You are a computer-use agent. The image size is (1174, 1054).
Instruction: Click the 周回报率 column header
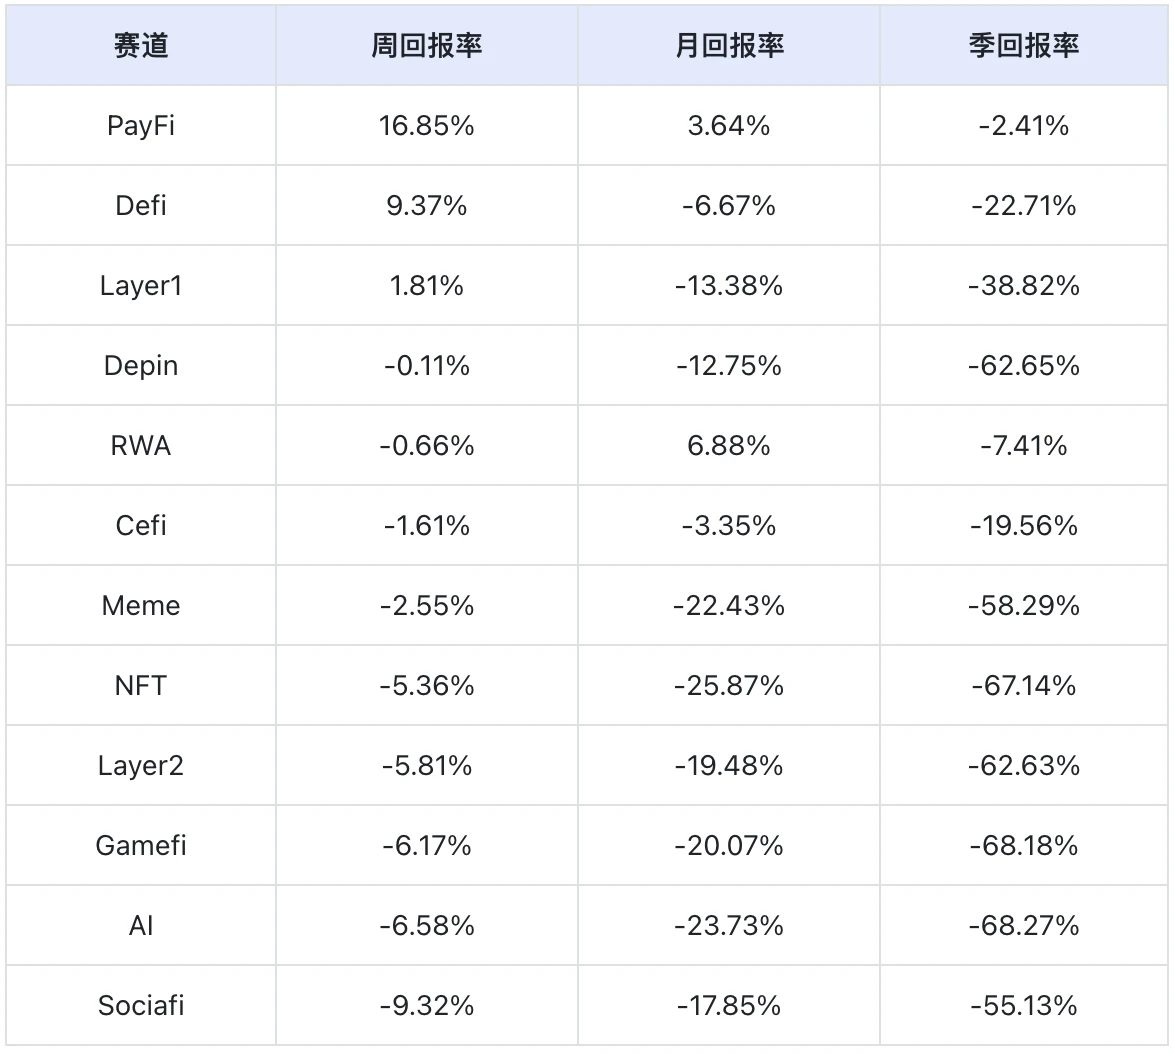tap(427, 45)
